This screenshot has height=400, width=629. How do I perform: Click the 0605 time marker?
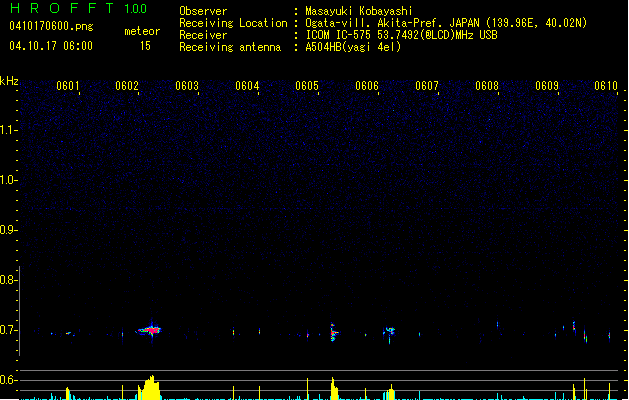coord(307,86)
